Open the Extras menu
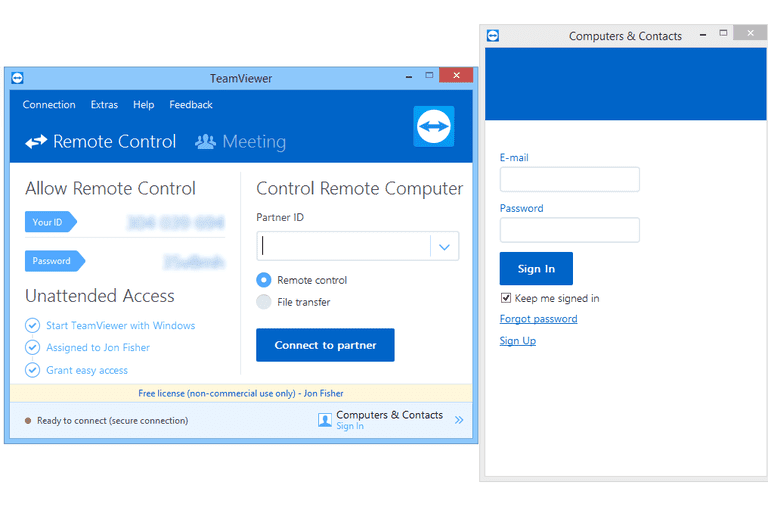Viewport: 768px width, 513px height. pyautogui.click(x=104, y=105)
